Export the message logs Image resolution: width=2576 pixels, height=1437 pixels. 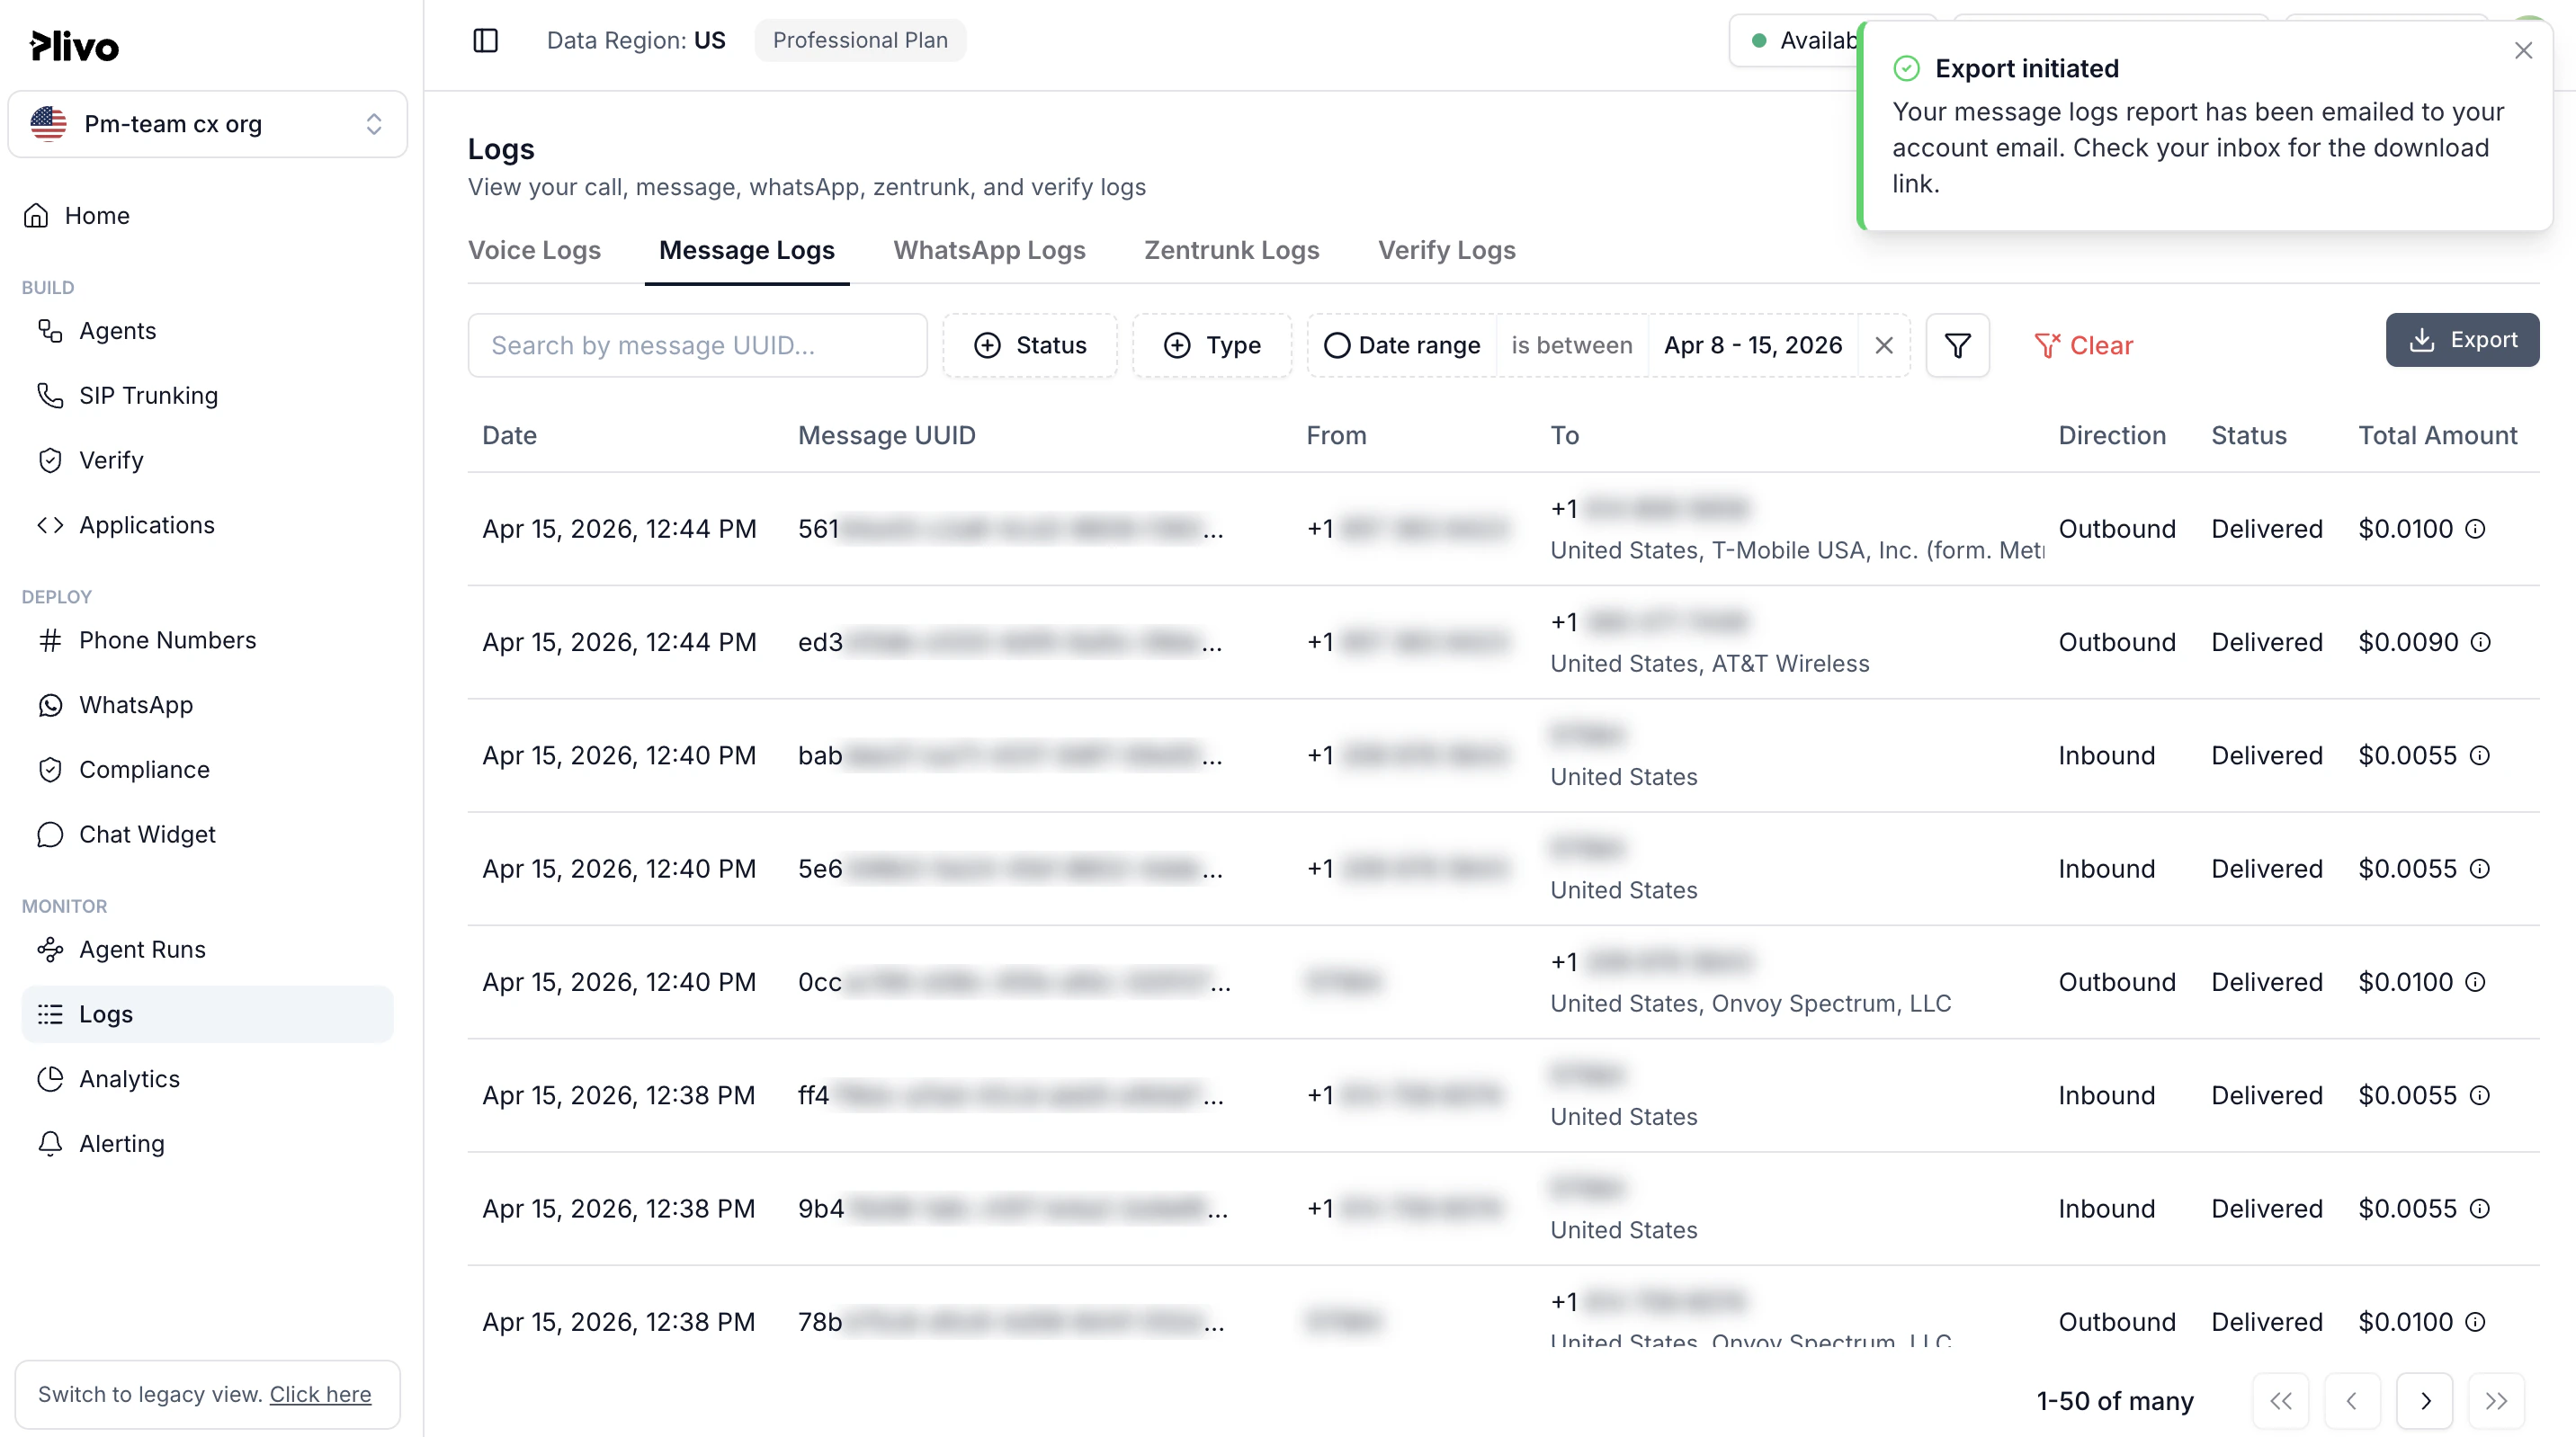click(x=2462, y=341)
